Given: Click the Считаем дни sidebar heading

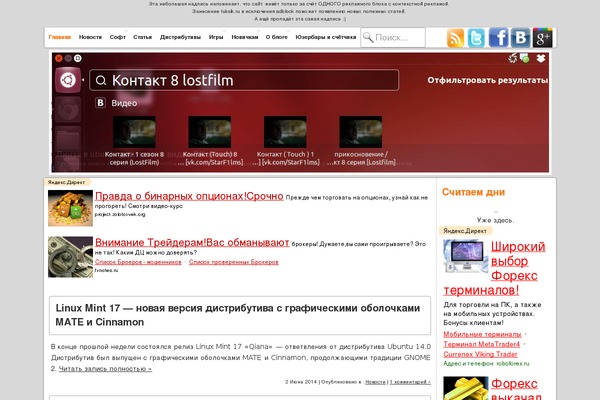Looking at the screenshot, I should pyautogui.click(x=473, y=192).
